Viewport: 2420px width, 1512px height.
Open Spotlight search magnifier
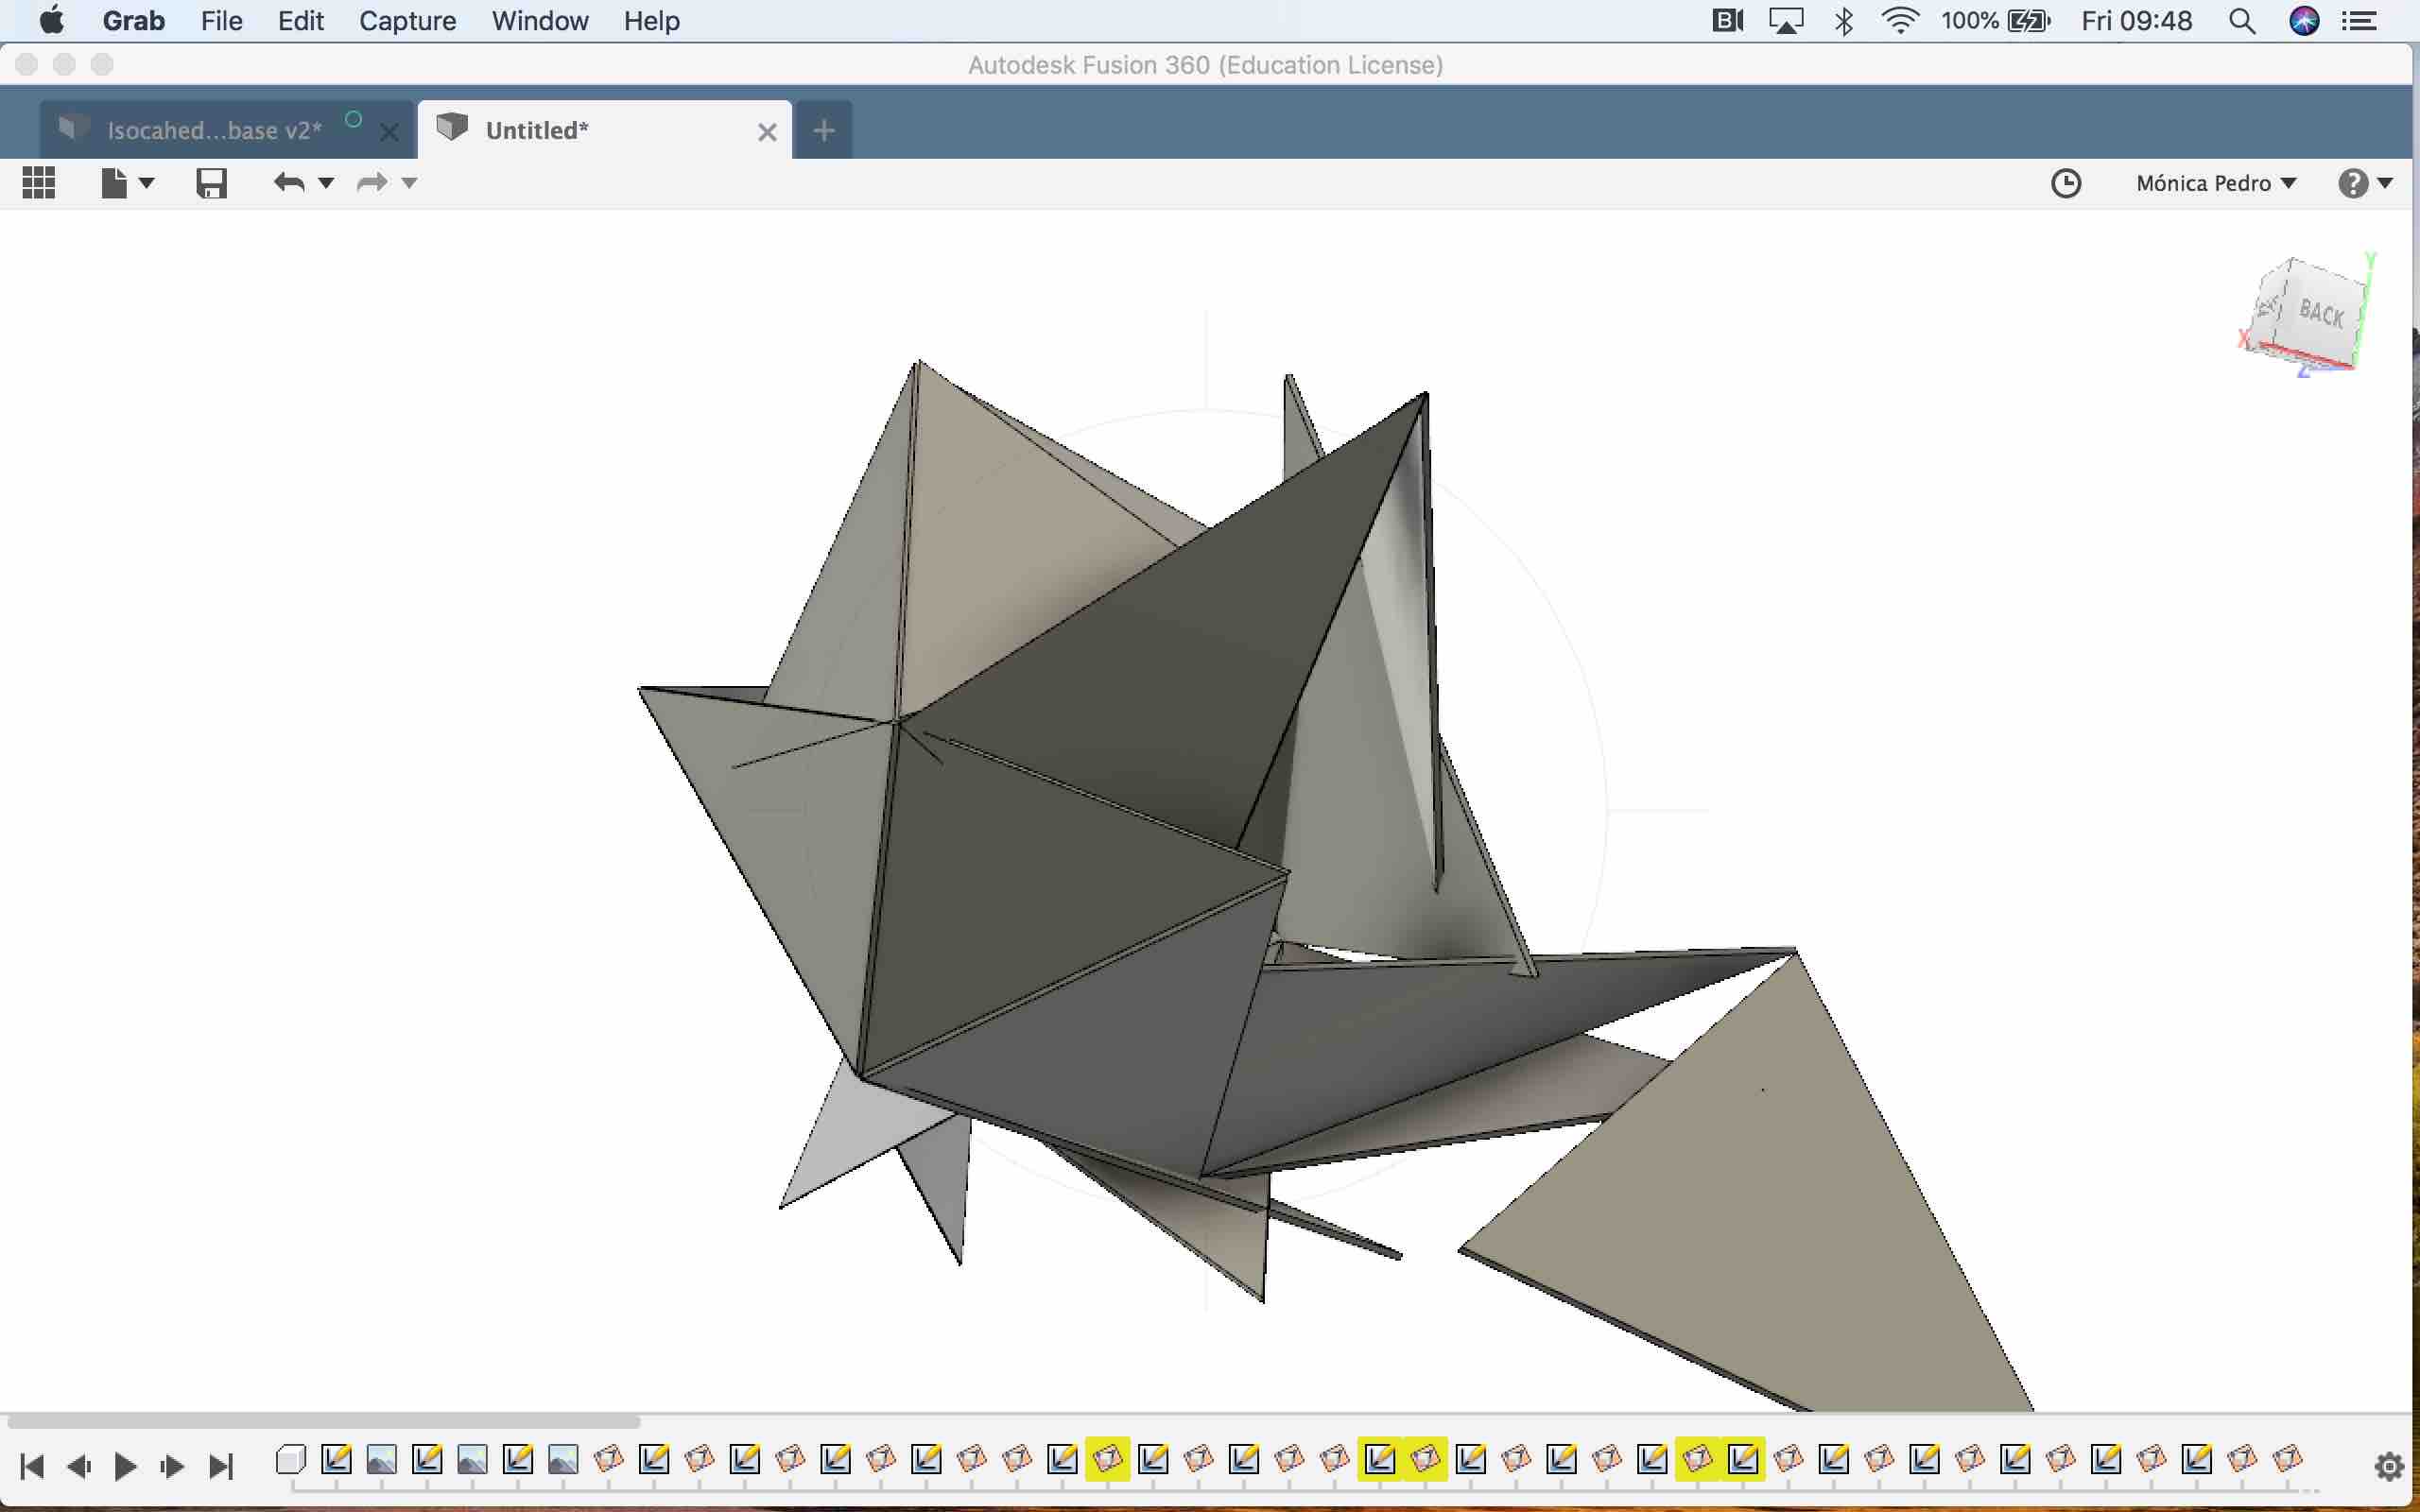[2242, 21]
